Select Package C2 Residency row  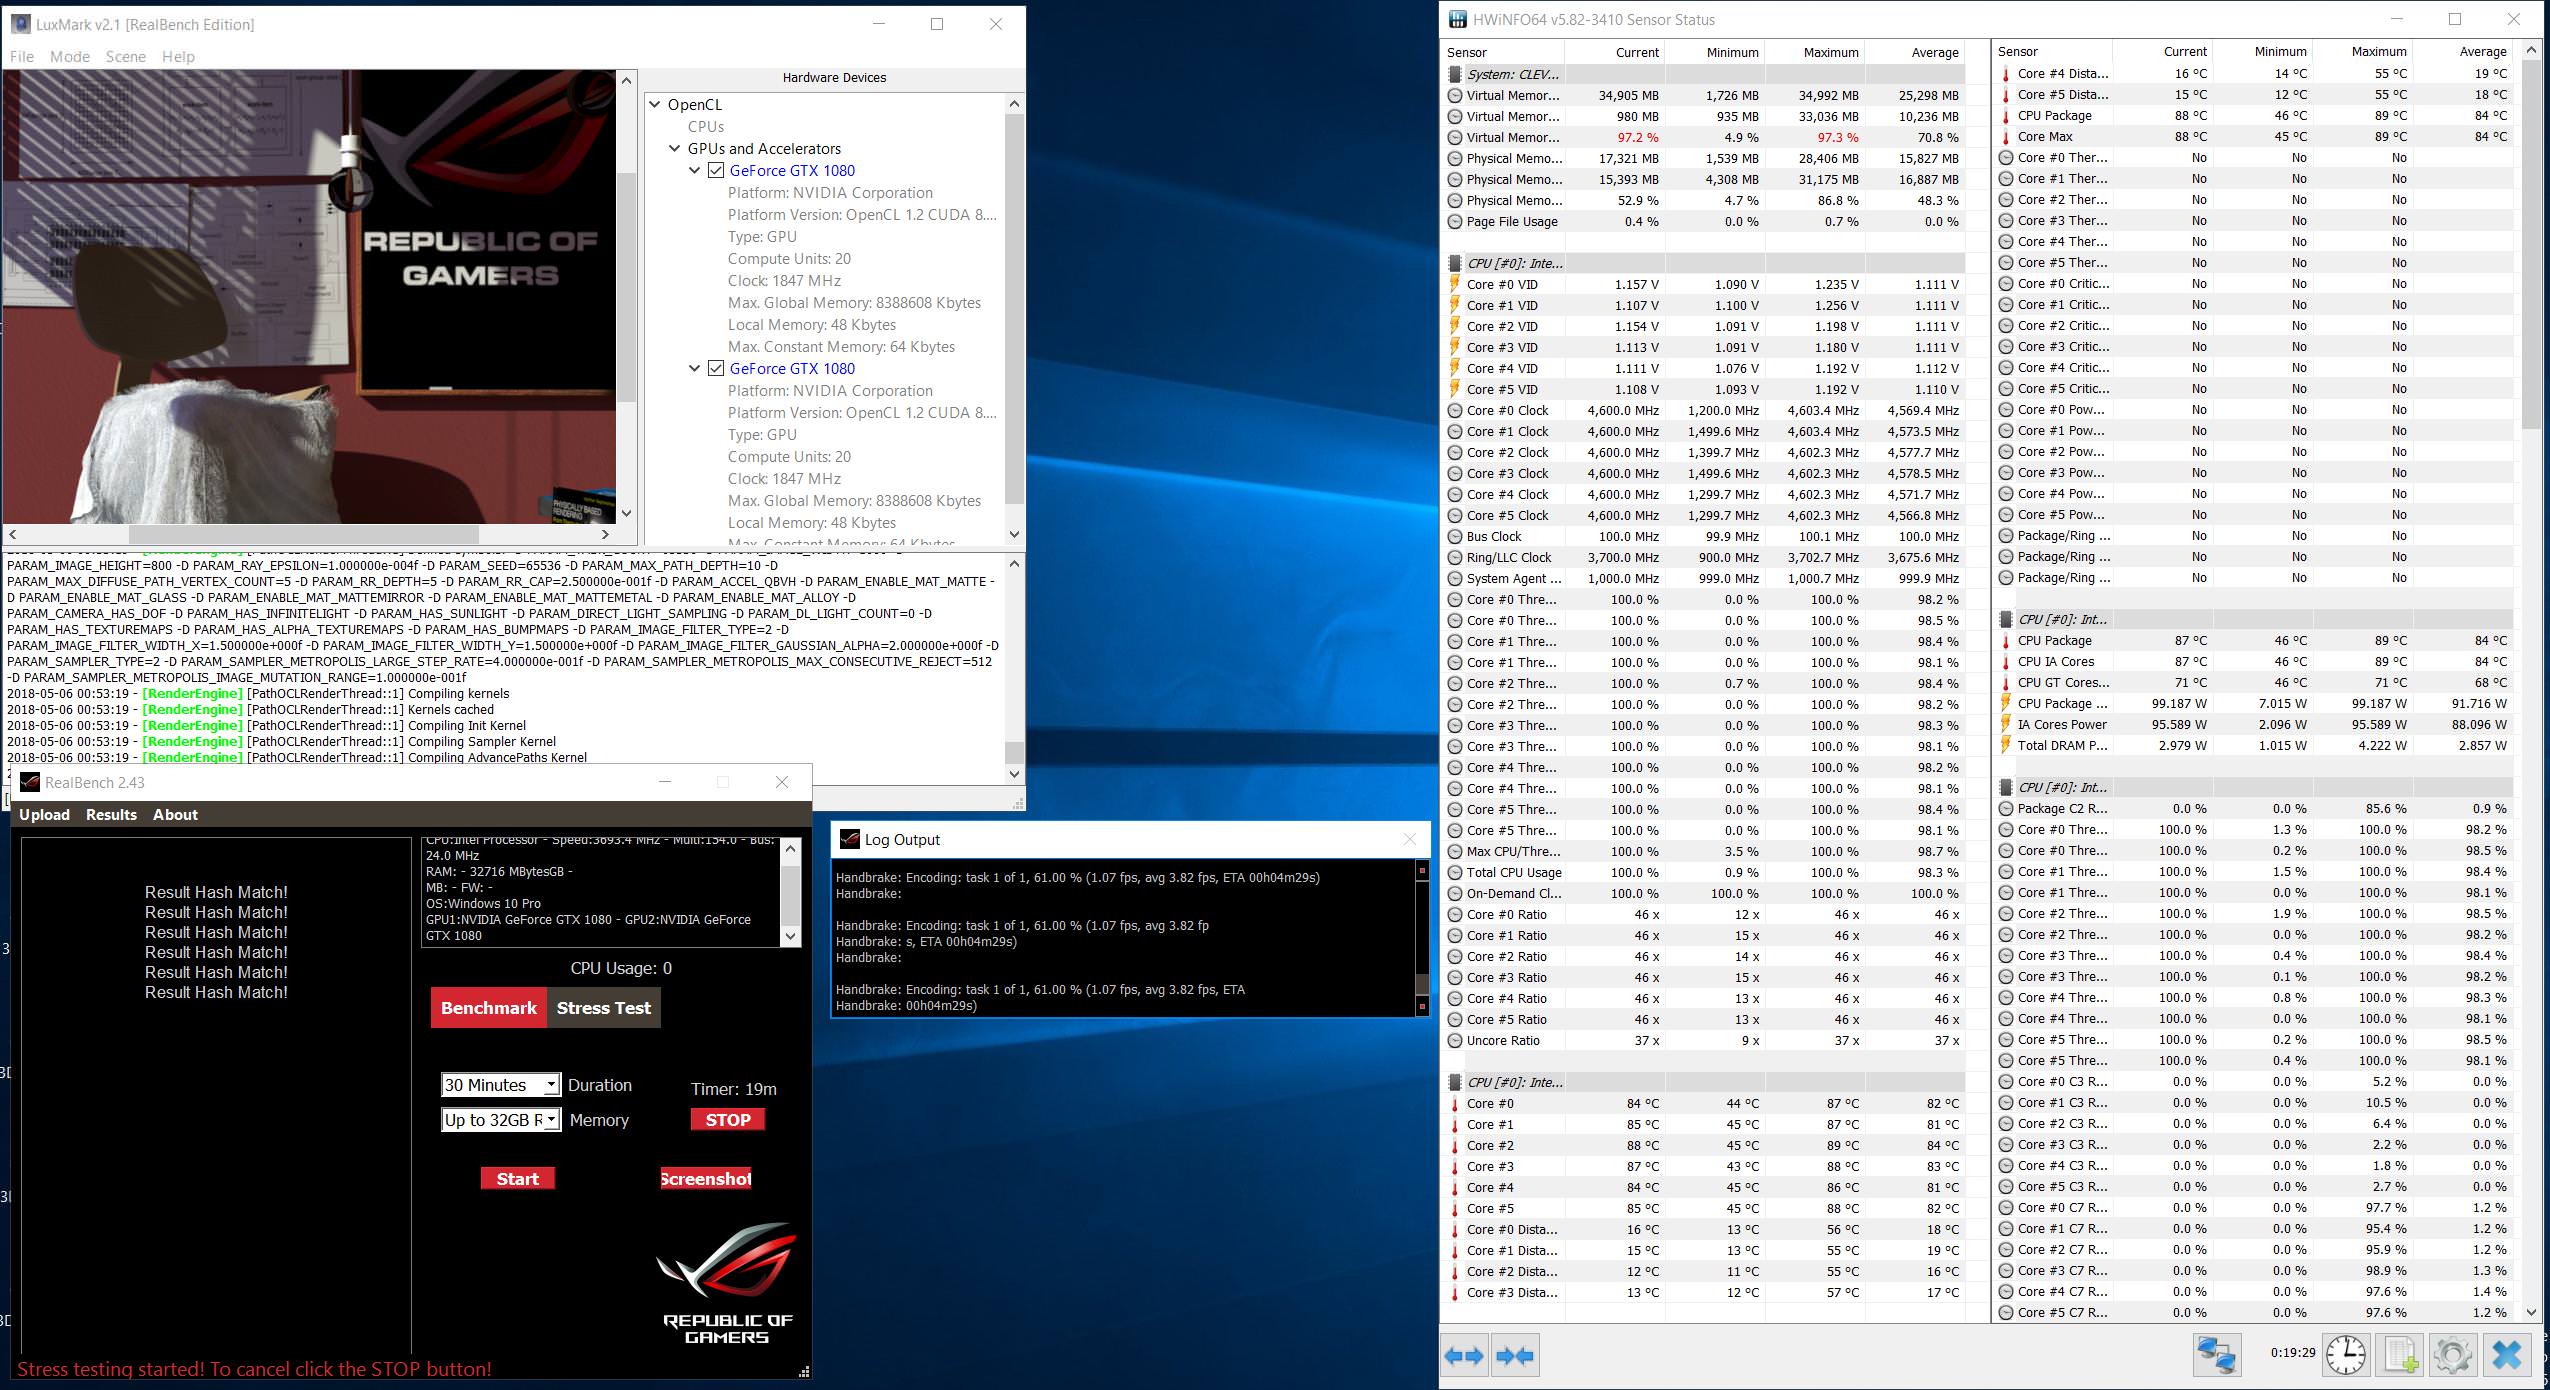point(2254,808)
